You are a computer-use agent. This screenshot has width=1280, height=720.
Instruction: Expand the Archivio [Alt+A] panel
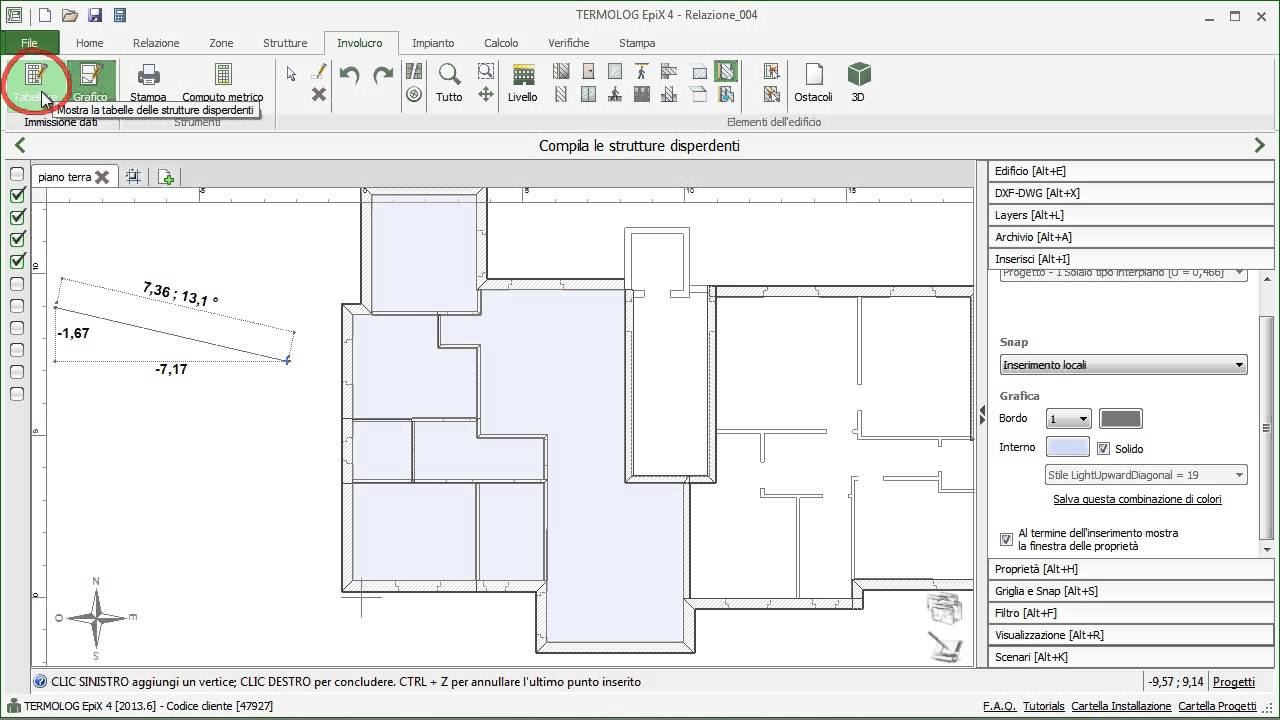coord(1131,237)
